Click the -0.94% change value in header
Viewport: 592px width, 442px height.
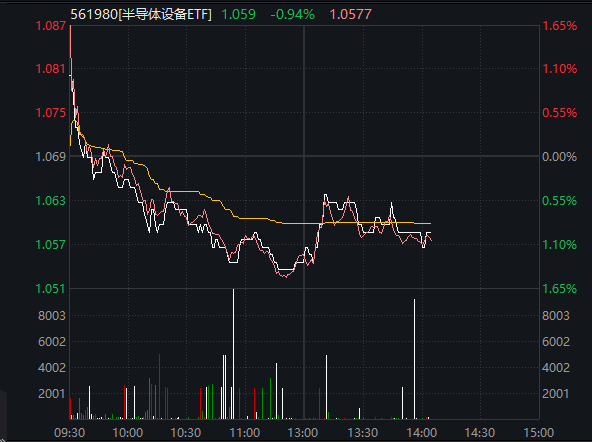click(x=293, y=14)
